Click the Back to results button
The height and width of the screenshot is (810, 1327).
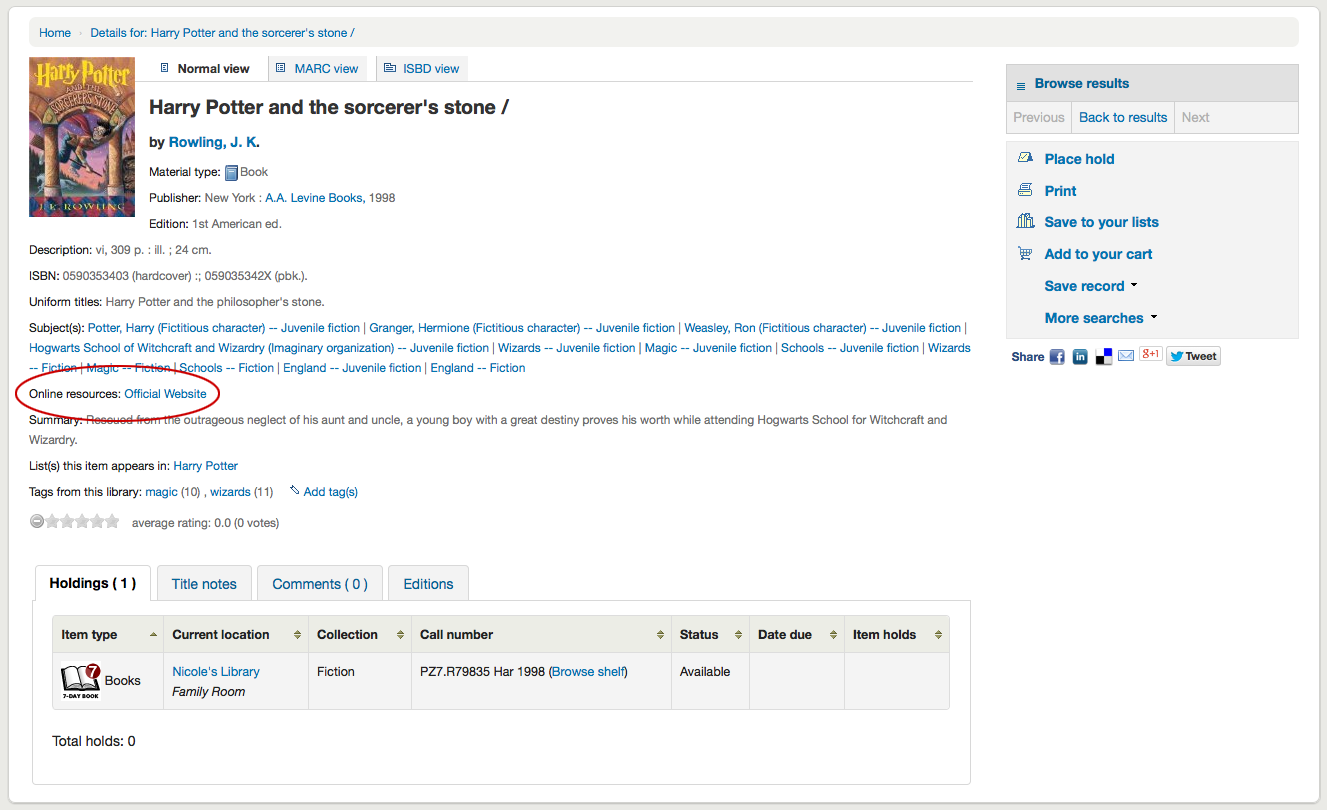coord(1123,117)
